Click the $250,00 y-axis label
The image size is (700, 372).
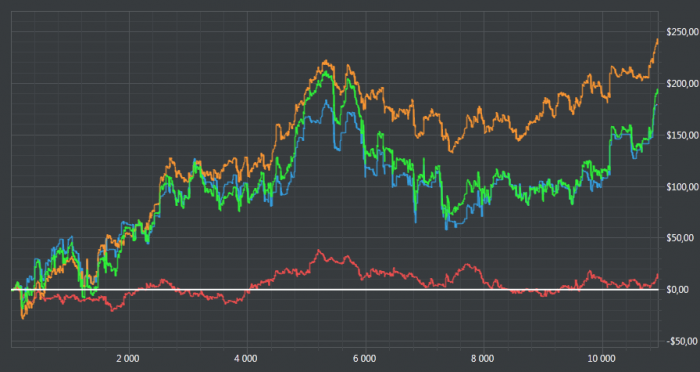[682, 32]
